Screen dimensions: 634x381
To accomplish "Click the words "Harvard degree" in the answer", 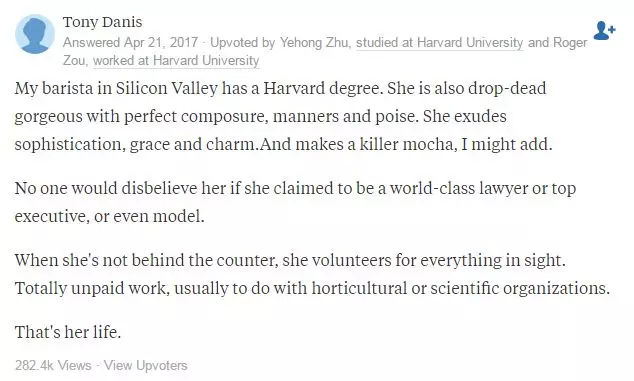I will coord(322,89).
